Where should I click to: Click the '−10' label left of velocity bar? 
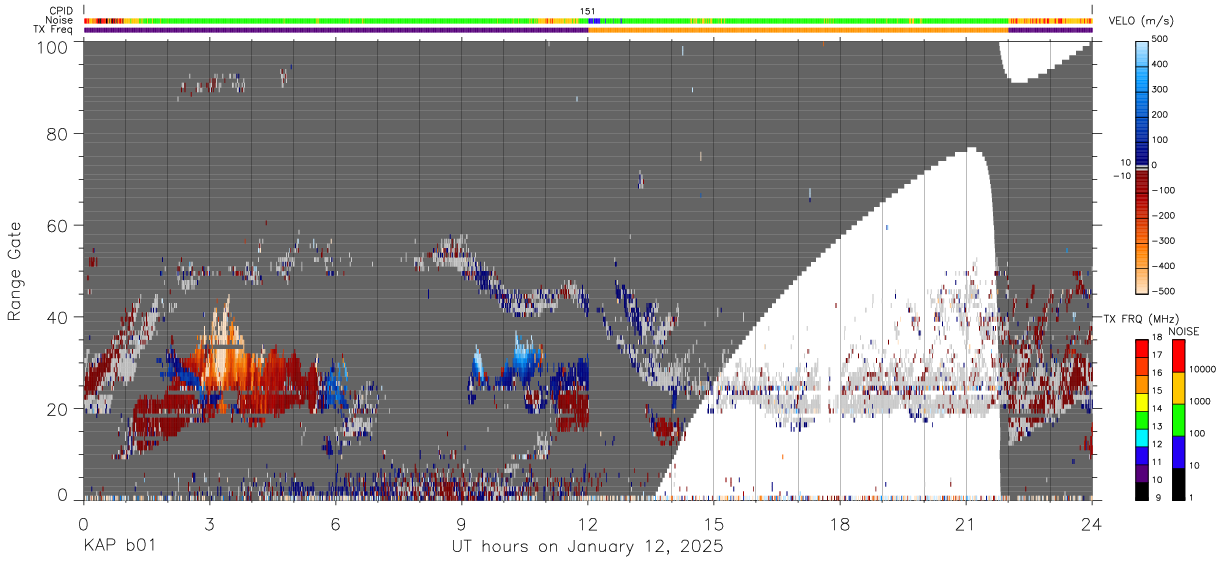click(x=1121, y=176)
